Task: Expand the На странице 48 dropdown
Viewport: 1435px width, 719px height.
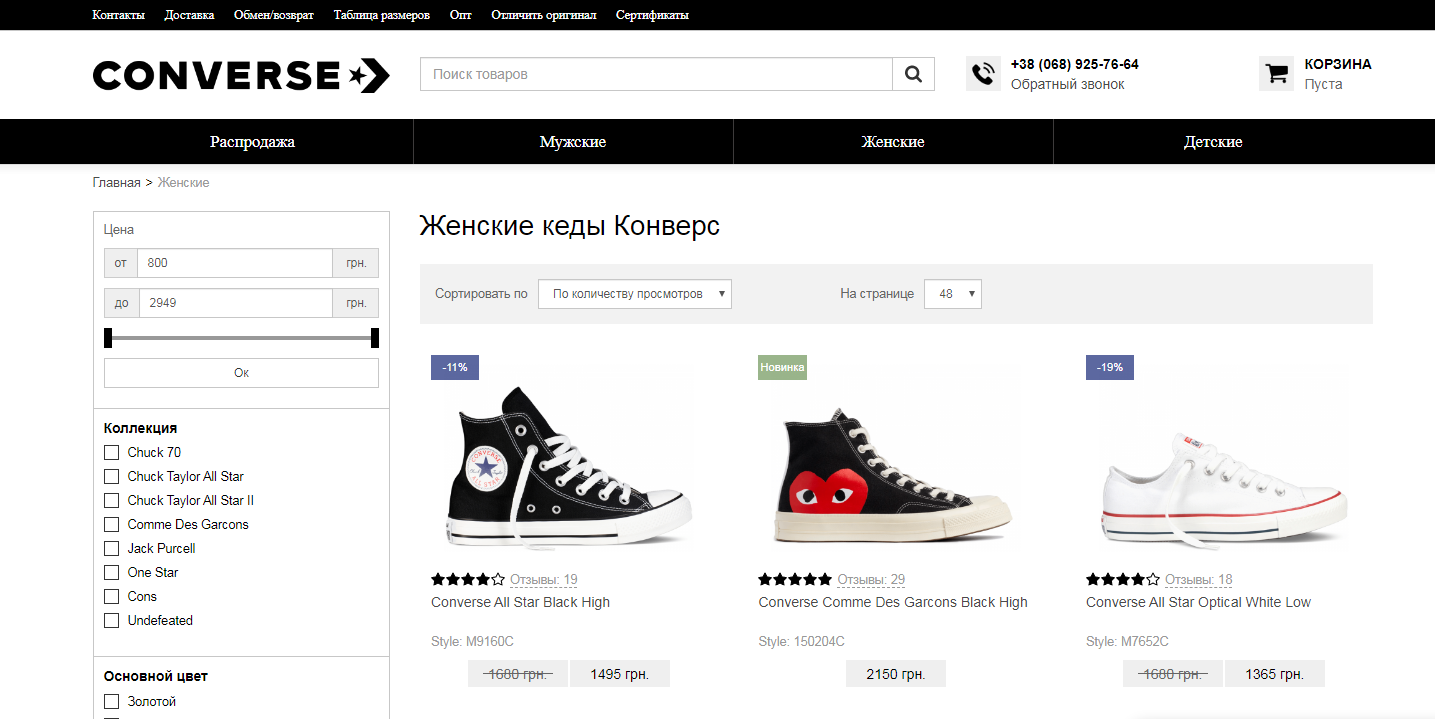Action: coord(953,294)
